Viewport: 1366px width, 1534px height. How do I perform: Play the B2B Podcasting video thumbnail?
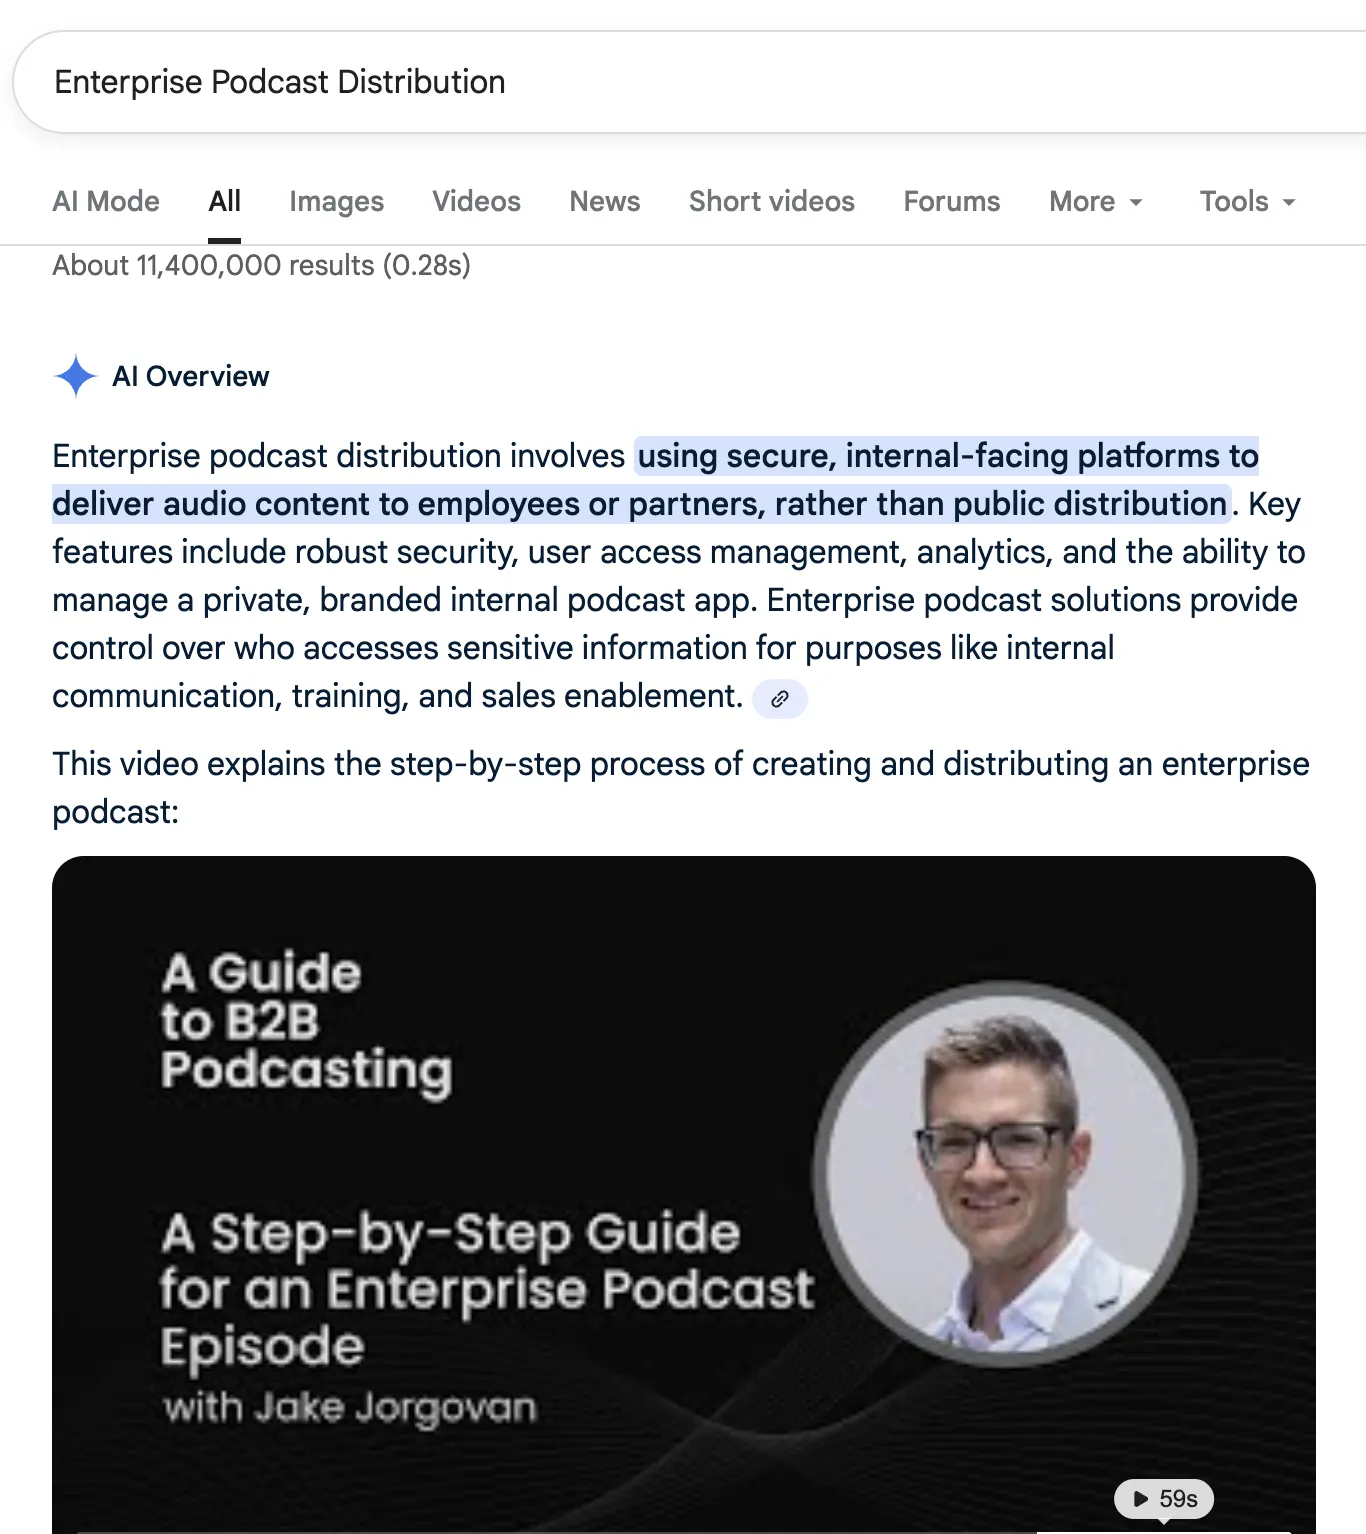[684, 1194]
